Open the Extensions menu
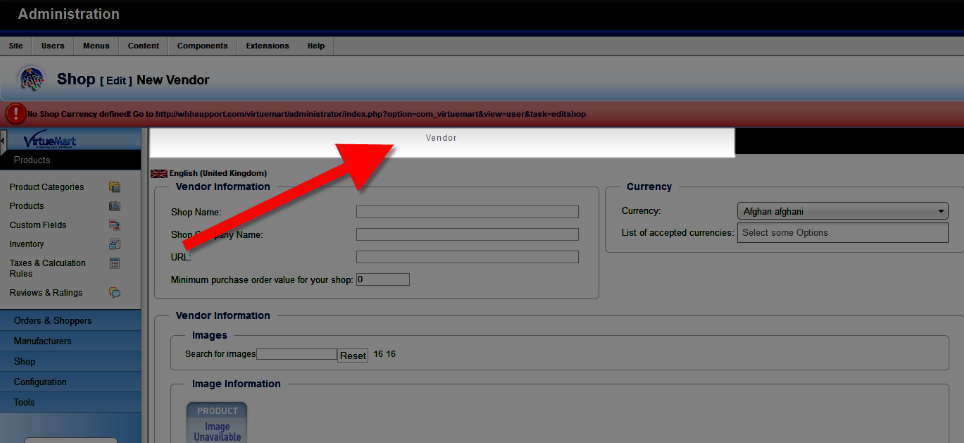This screenshot has height=443, width=964. tap(267, 46)
